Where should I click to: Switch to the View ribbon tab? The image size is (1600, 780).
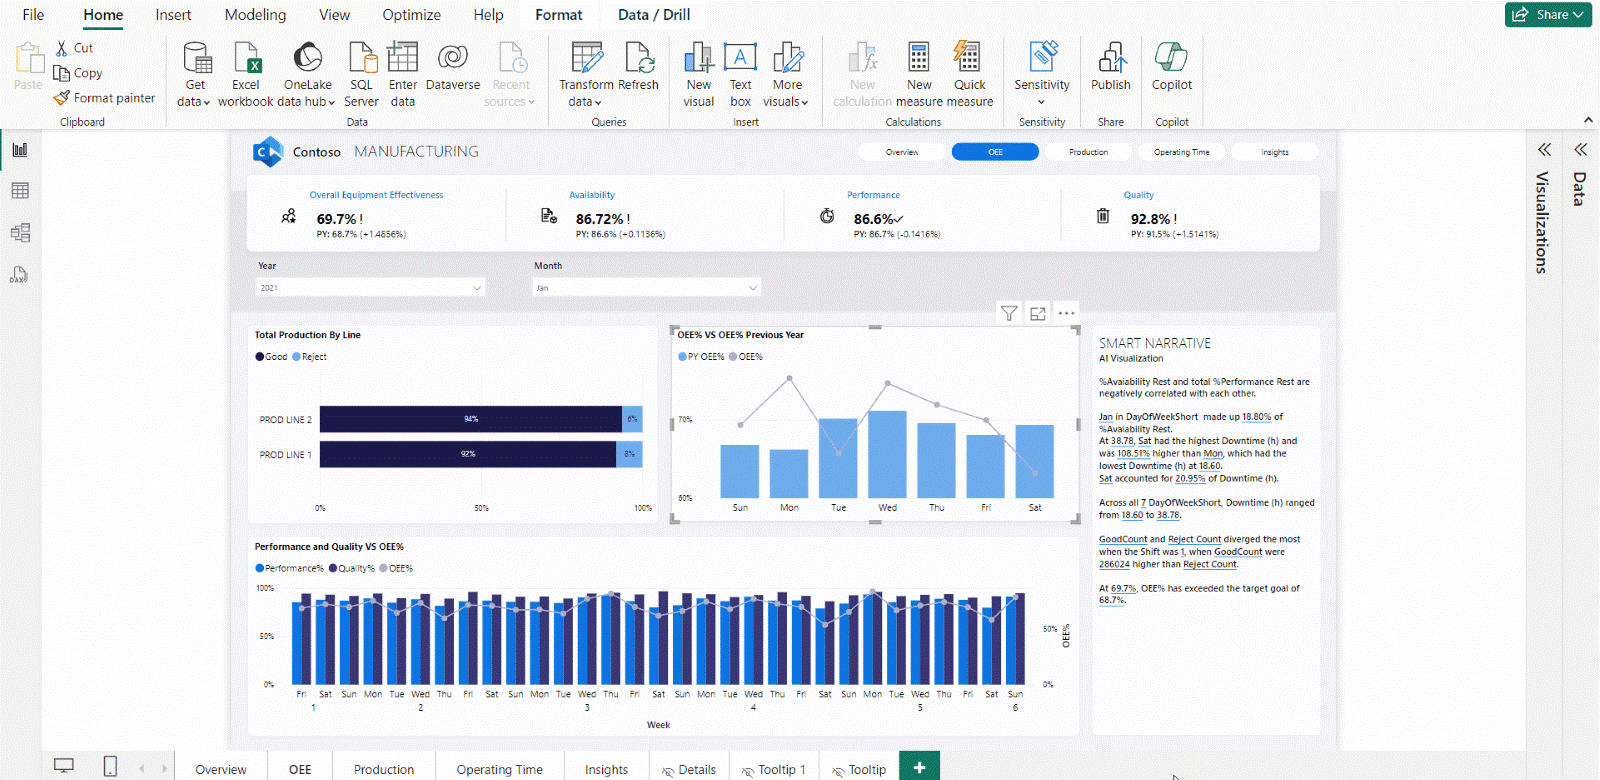pyautogui.click(x=334, y=15)
